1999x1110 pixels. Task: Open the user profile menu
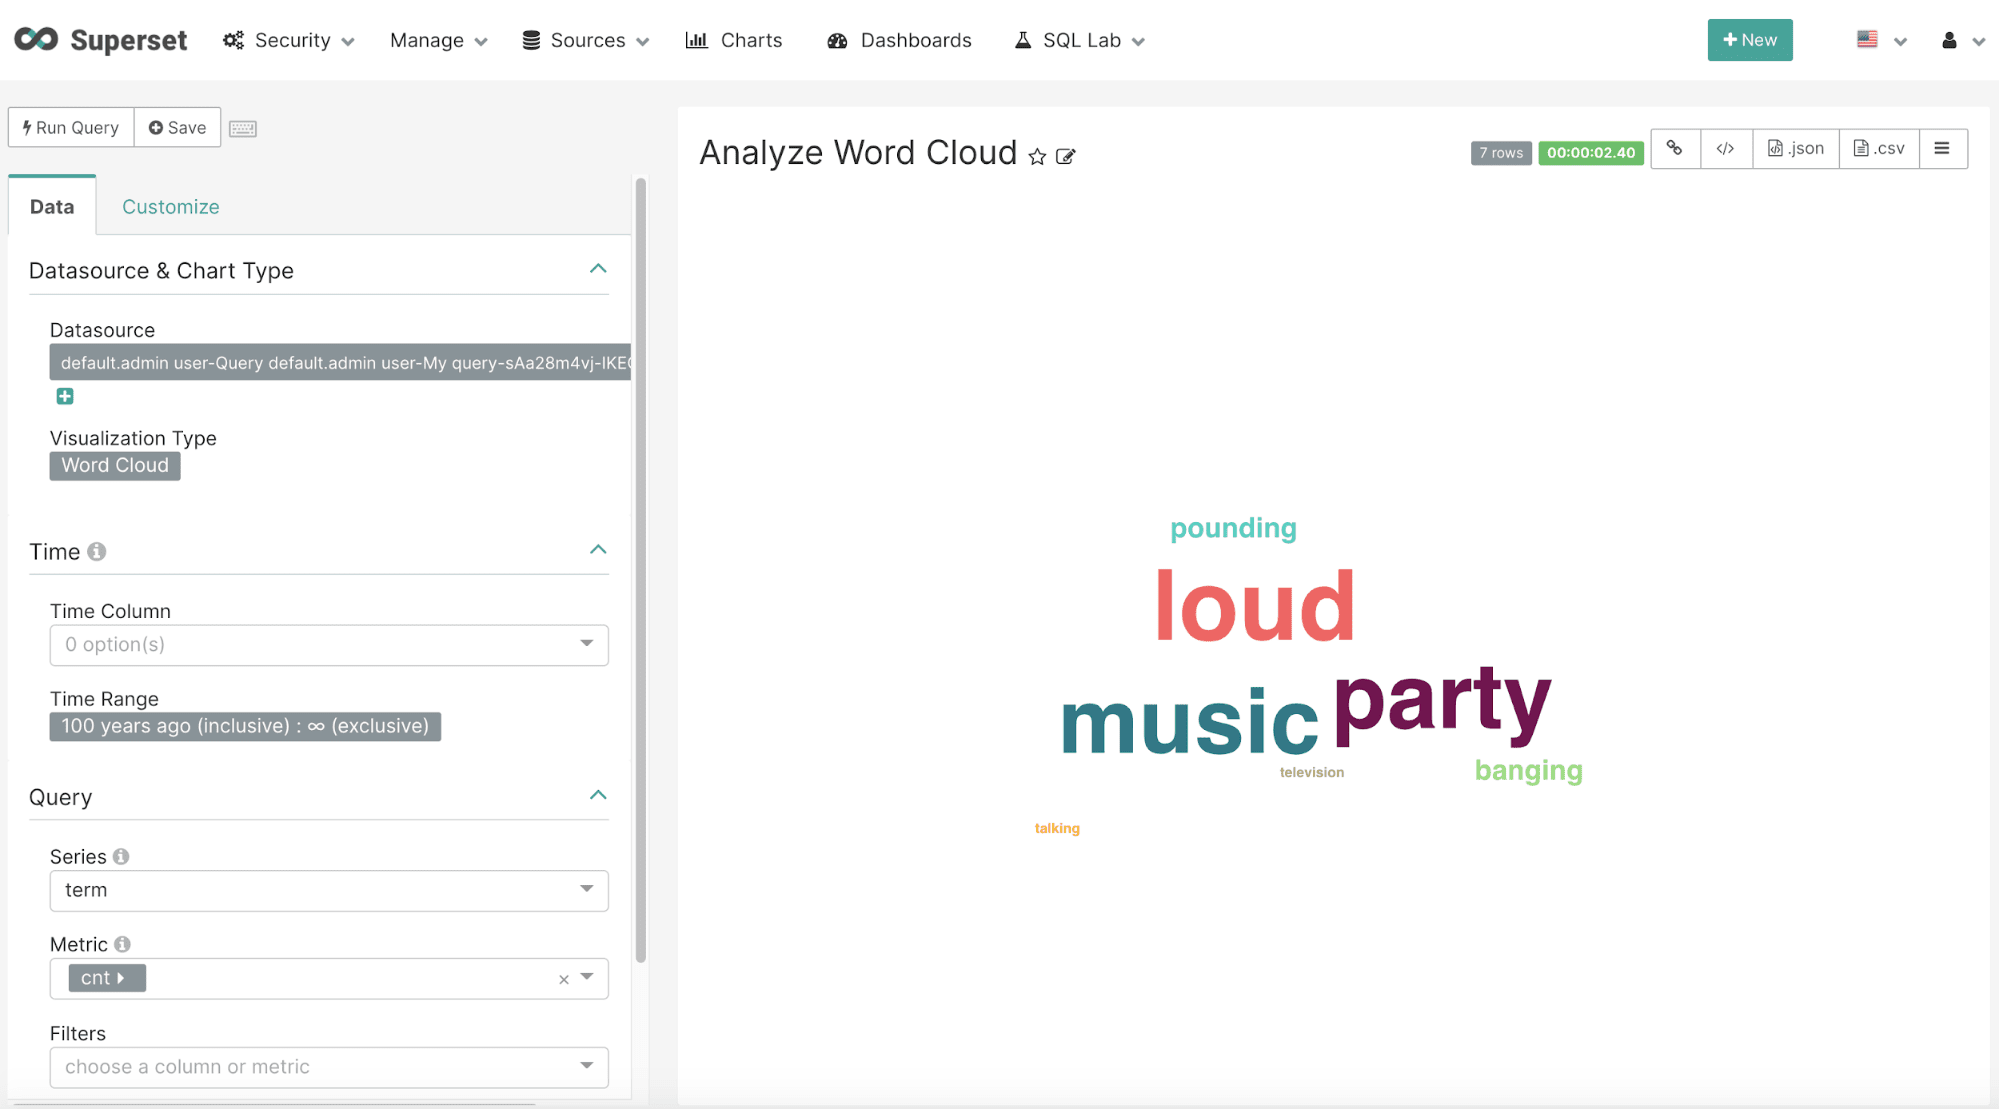[x=1962, y=40]
